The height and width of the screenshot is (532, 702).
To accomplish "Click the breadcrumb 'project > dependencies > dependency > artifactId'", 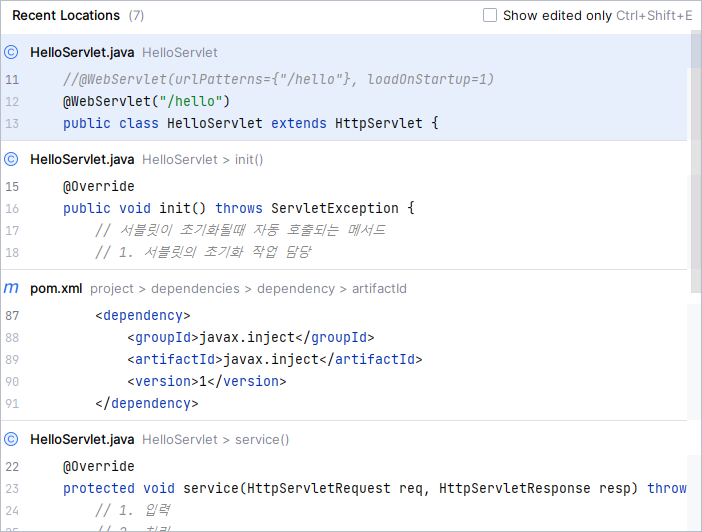I will pyautogui.click(x=248, y=288).
